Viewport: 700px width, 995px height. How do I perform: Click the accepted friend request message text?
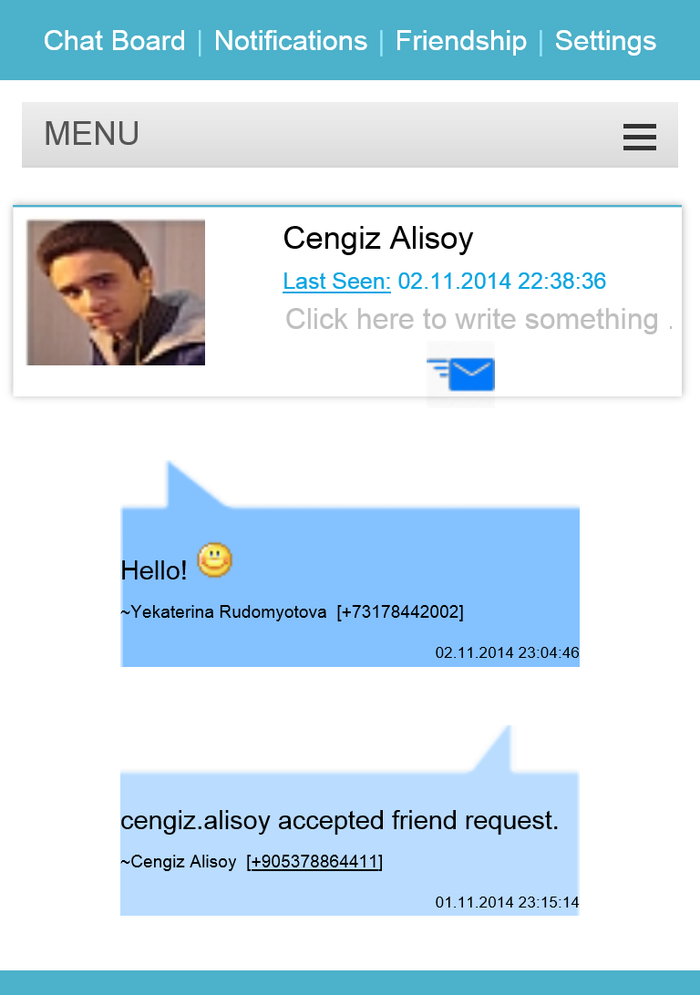tap(339, 821)
